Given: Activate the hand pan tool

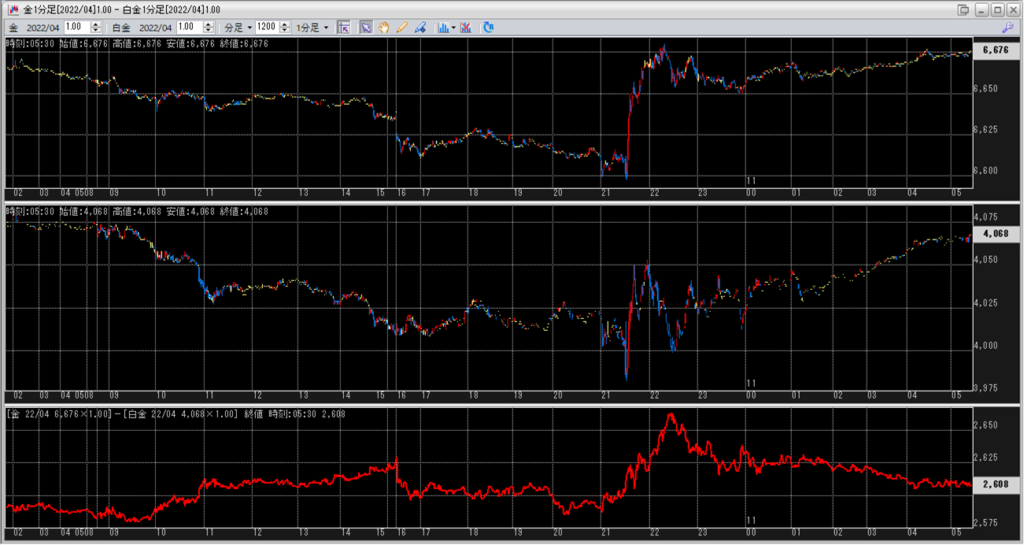Looking at the screenshot, I should coord(384,27).
